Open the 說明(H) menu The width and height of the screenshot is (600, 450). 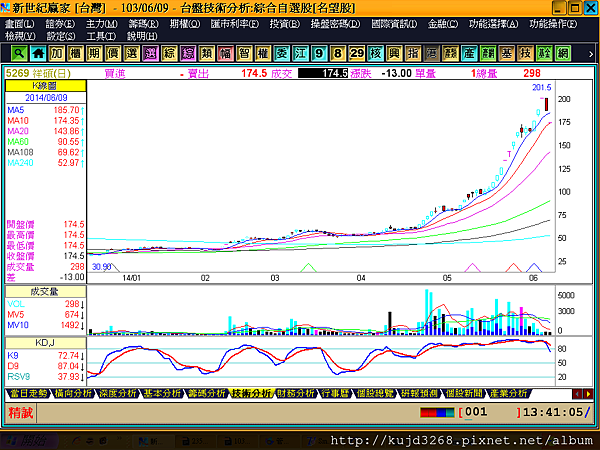pos(142,36)
